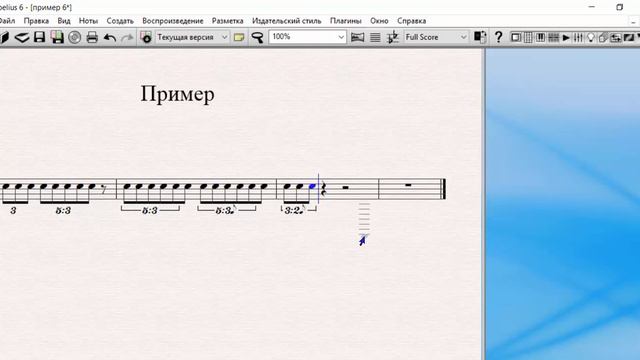Select the first bracketed 5:3 tuplet
The width and height of the screenshot is (640, 360).
tap(150, 211)
